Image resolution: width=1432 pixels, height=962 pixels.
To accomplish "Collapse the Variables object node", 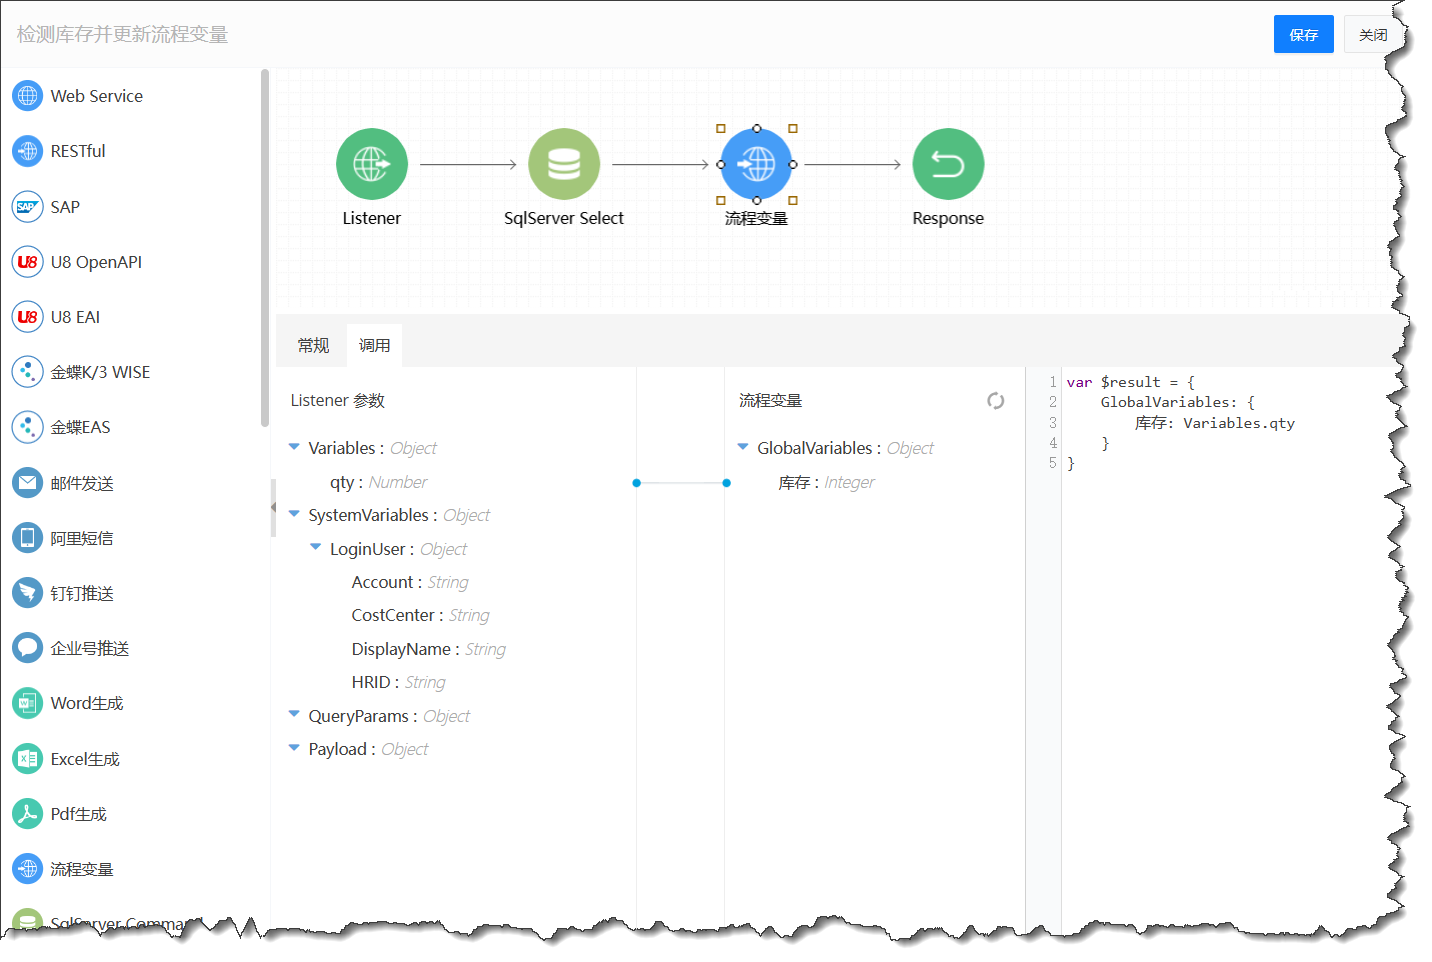I will pyautogui.click(x=294, y=447).
